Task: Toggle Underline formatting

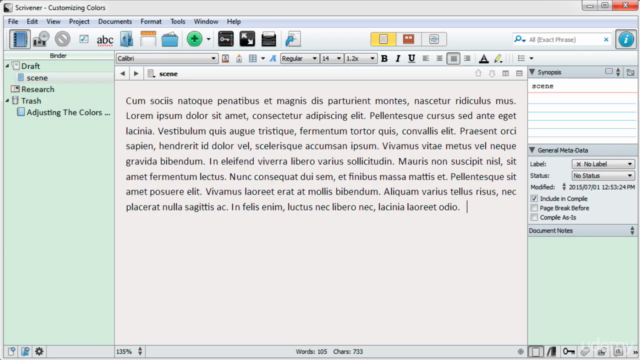Action: pyautogui.click(x=411, y=58)
